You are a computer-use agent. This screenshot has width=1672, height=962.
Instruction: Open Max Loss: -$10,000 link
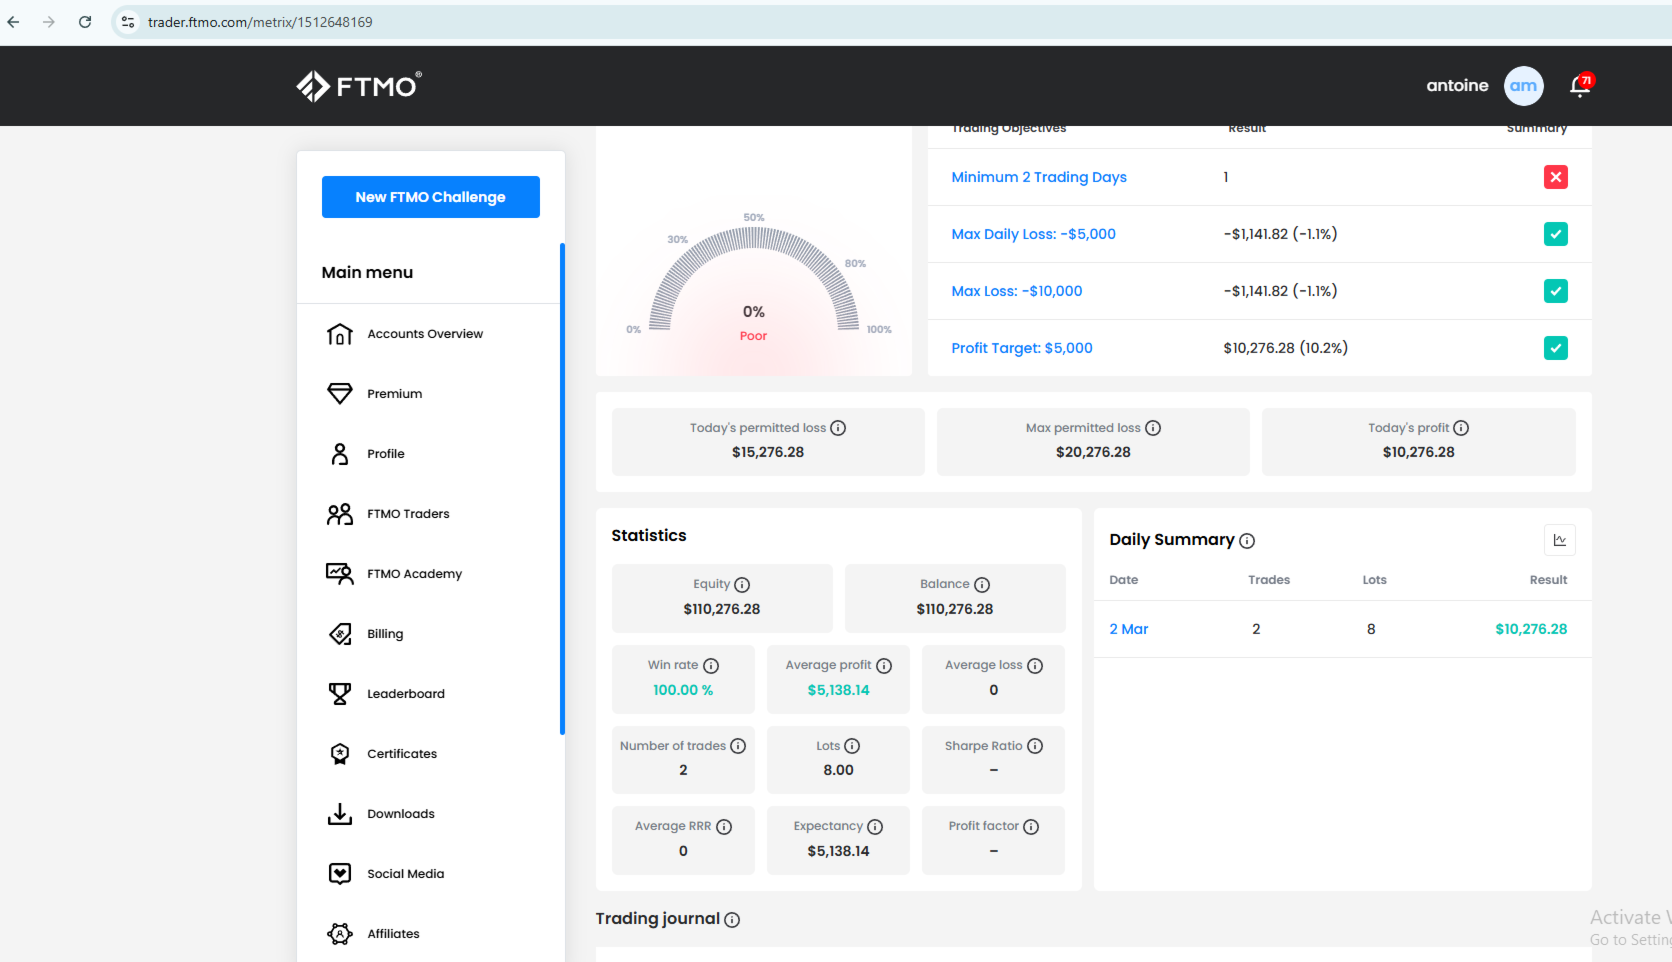(x=1017, y=291)
